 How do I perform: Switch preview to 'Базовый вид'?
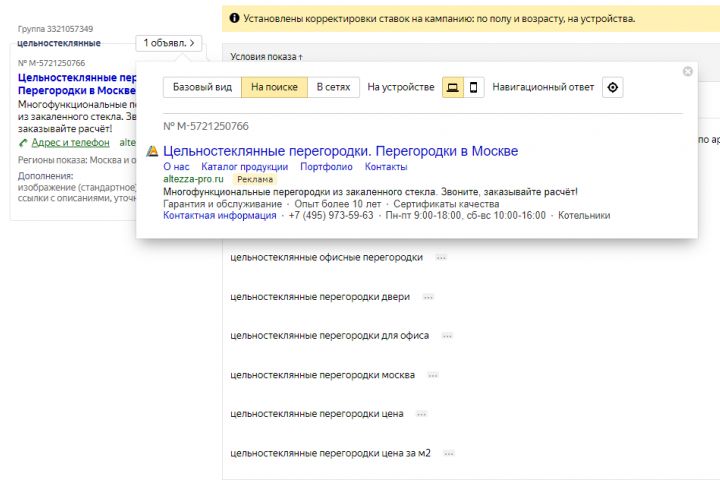(202, 87)
